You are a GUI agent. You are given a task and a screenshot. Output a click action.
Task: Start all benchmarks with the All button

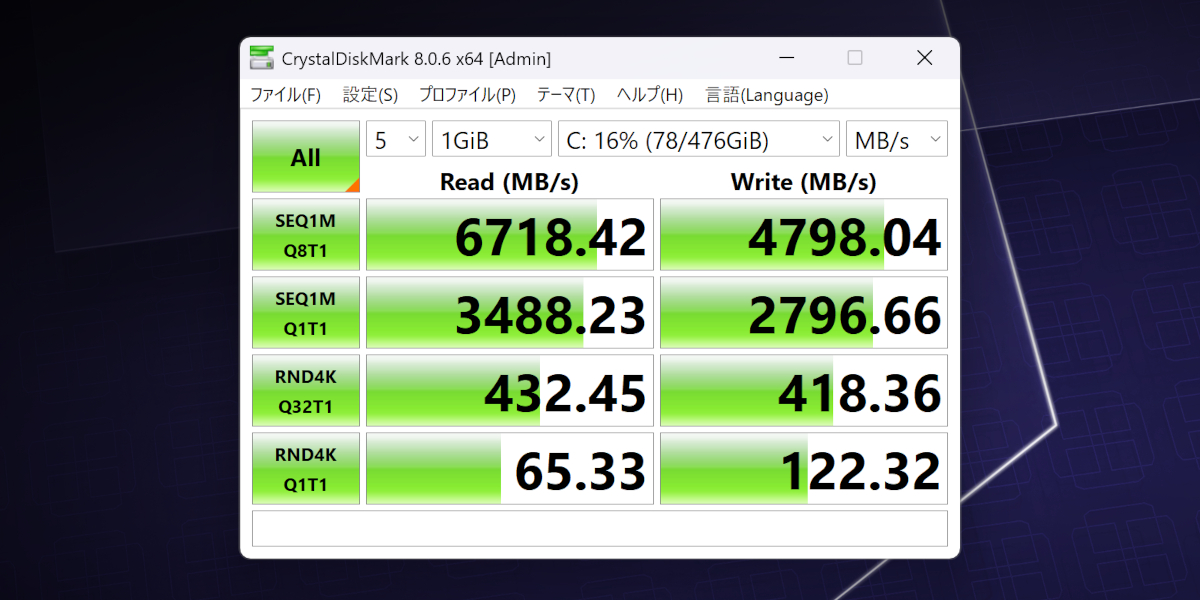305,157
